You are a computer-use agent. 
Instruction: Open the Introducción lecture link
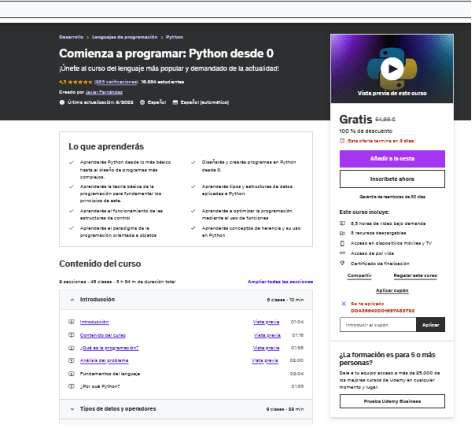coord(94,322)
